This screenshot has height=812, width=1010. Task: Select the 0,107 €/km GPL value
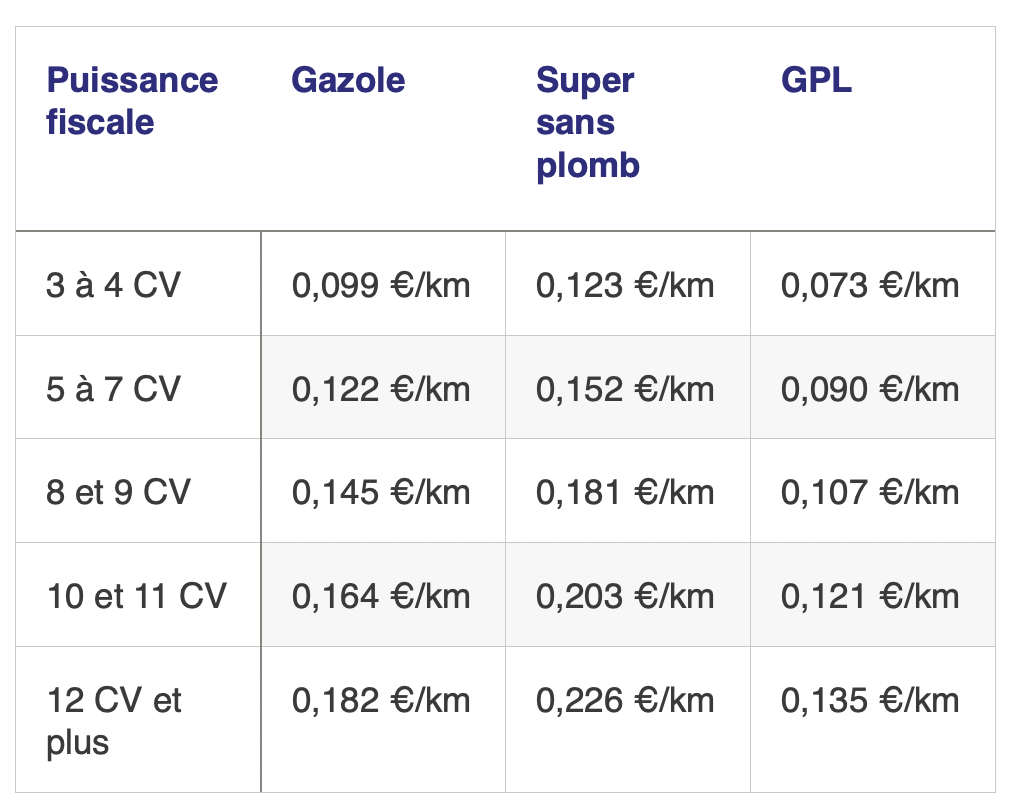(870, 493)
